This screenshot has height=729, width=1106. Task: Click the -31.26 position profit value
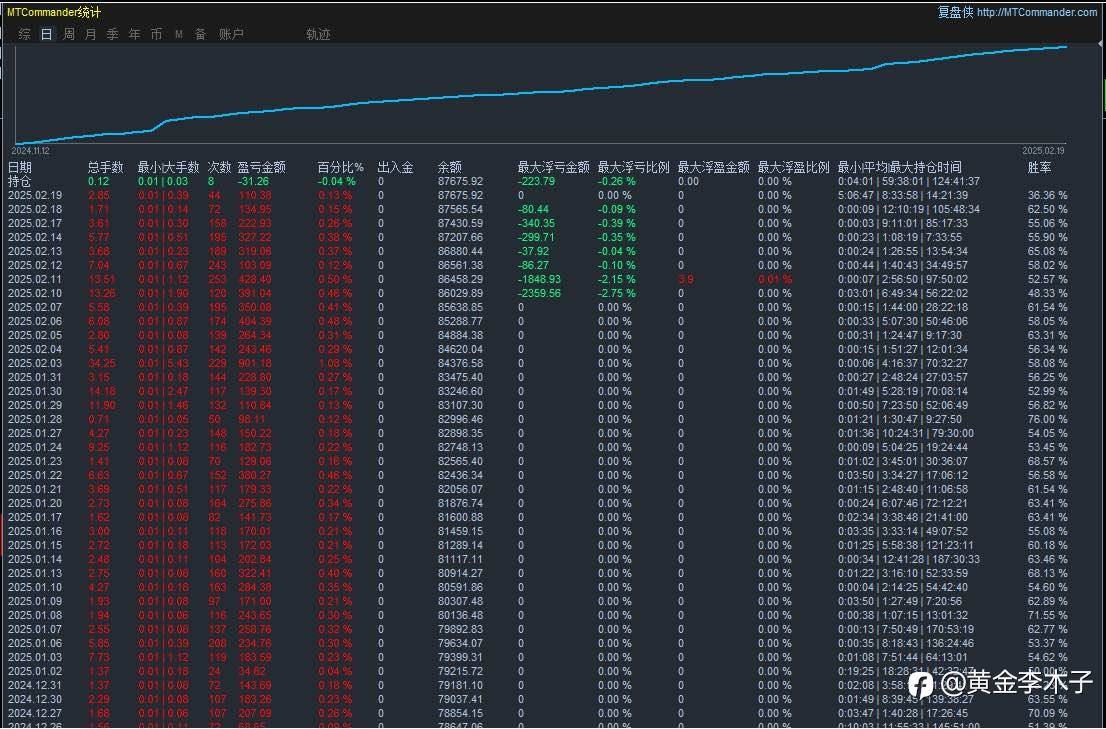click(253, 181)
